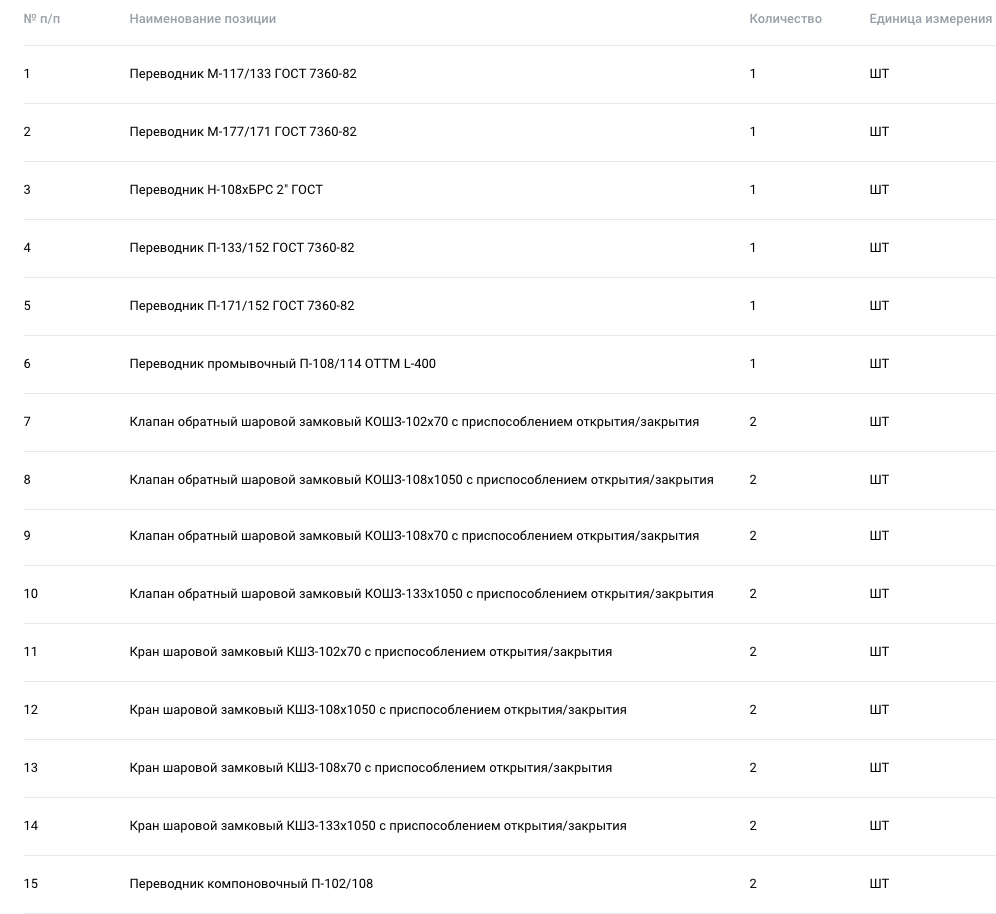Select valve item name КОШЗ-108х1050
The width and height of the screenshot is (996, 914).
(x=422, y=480)
